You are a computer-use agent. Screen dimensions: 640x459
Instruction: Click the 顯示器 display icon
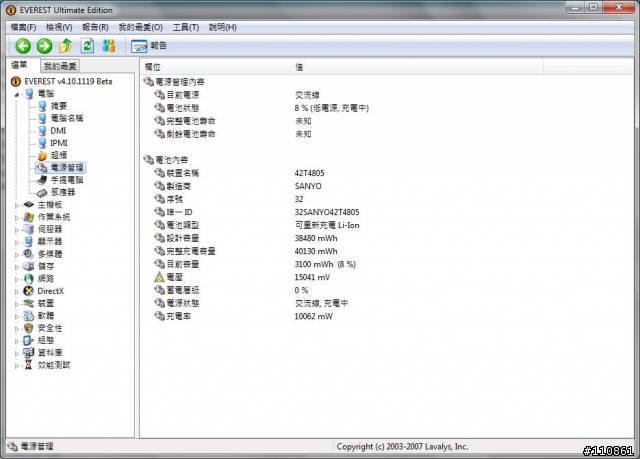[x=29, y=242]
